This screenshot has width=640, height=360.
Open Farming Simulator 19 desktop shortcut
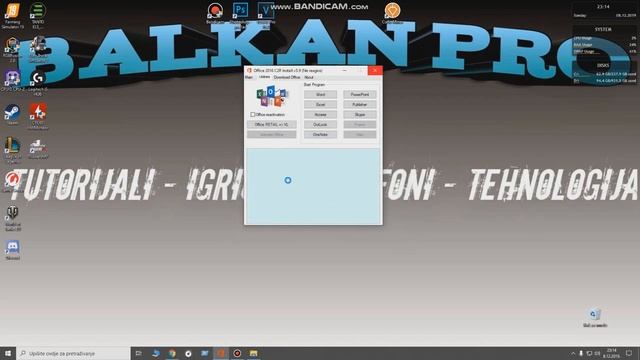(13, 16)
